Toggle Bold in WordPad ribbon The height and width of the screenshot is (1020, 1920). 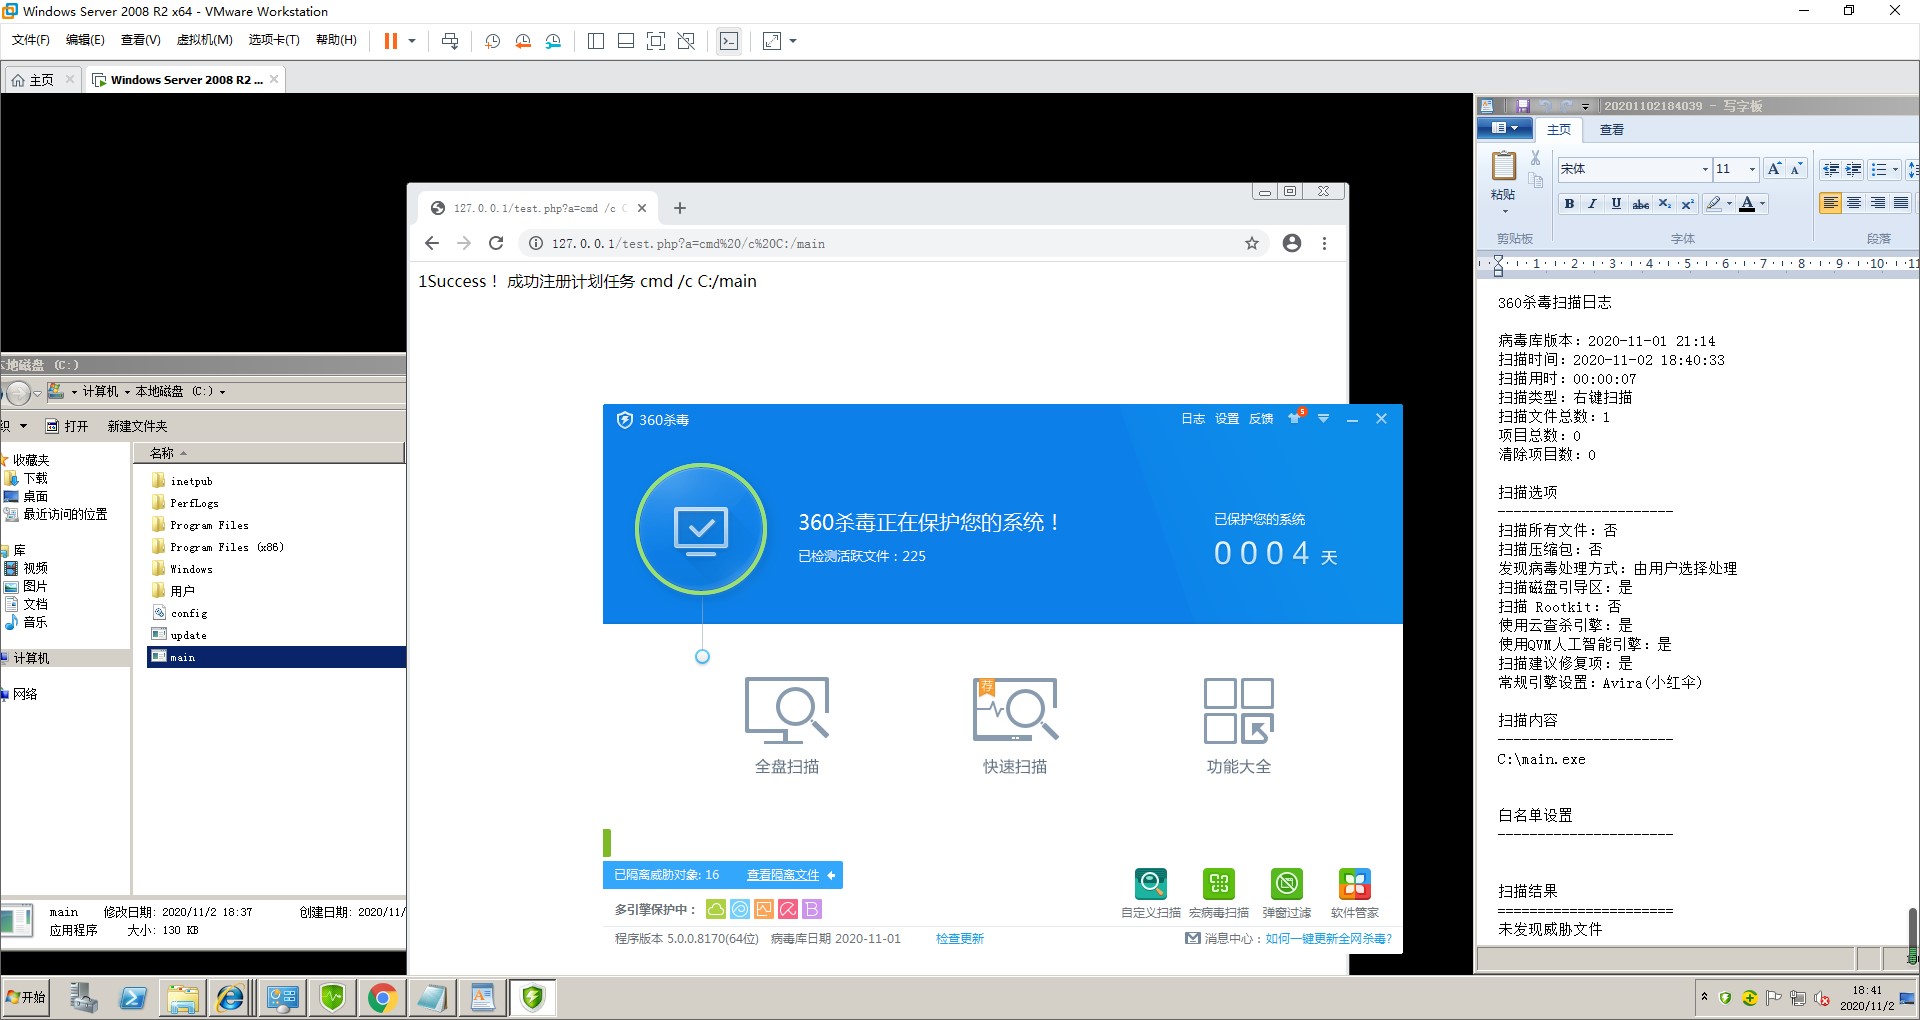coord(1569,204)
